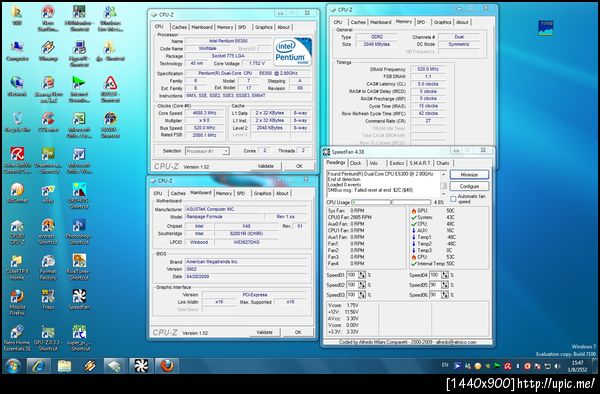This screenshot has width=600, height=394.
Task: Launch the Photoshop shortcut icon
Action: coord(79,231)
